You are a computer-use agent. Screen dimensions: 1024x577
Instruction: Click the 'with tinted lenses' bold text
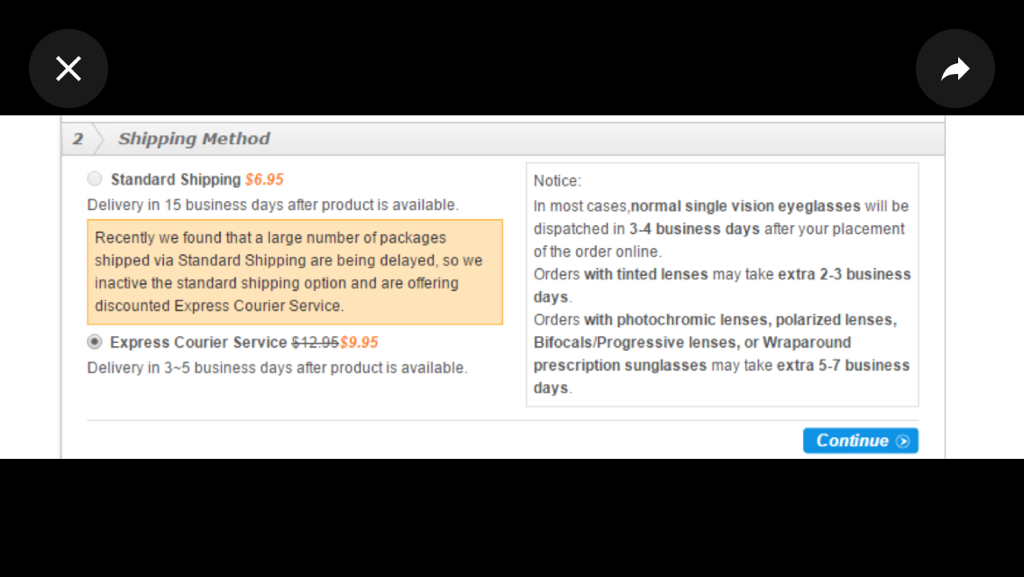click(x=646, y=274)
